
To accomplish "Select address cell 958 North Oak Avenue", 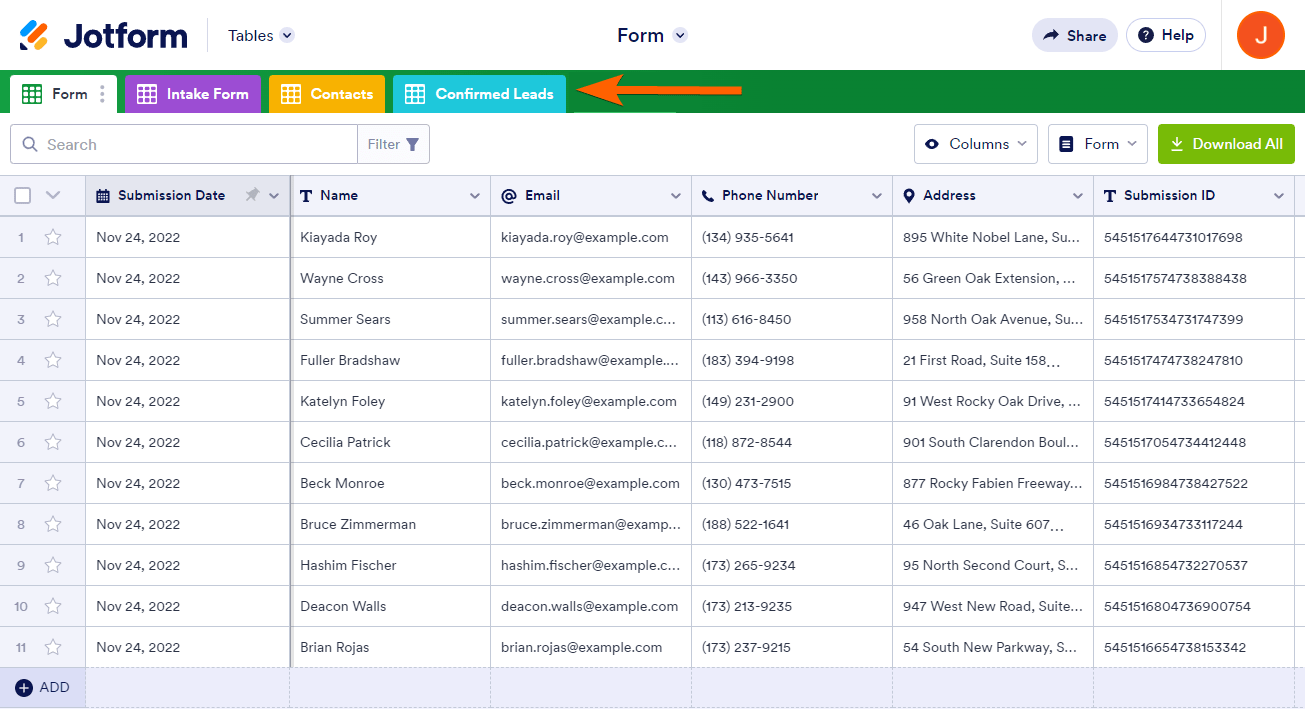I will (x=993, y=319).
